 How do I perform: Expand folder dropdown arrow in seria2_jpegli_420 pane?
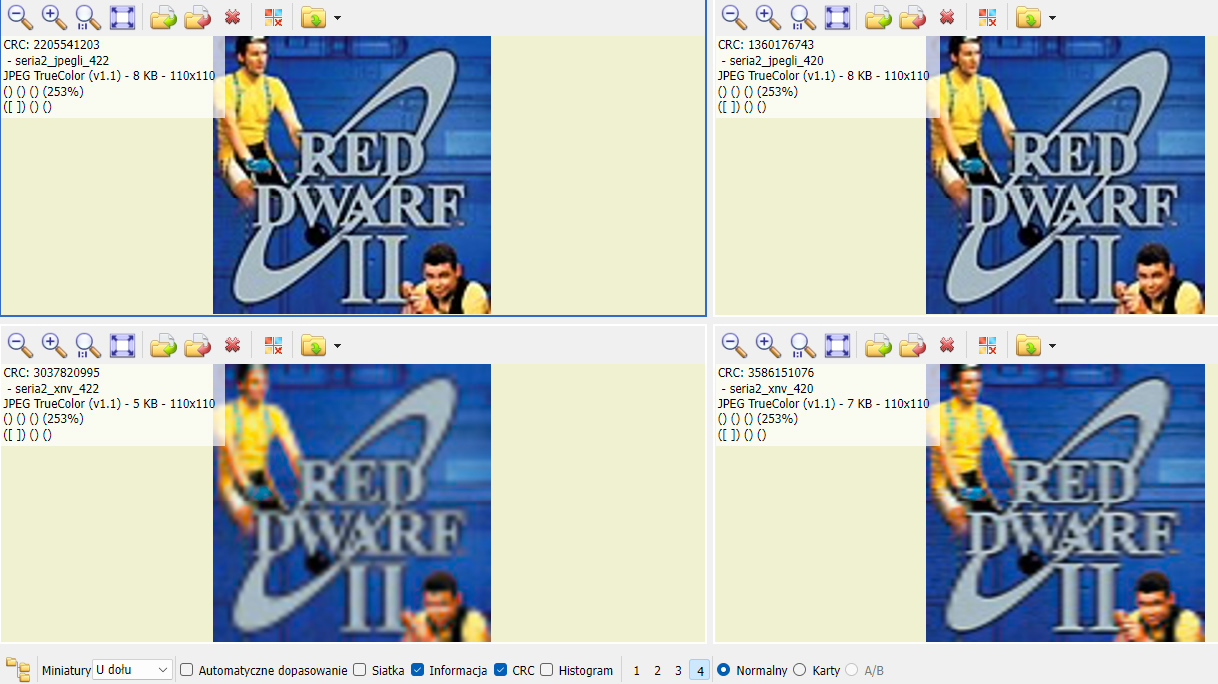(x=1051, y=18)
